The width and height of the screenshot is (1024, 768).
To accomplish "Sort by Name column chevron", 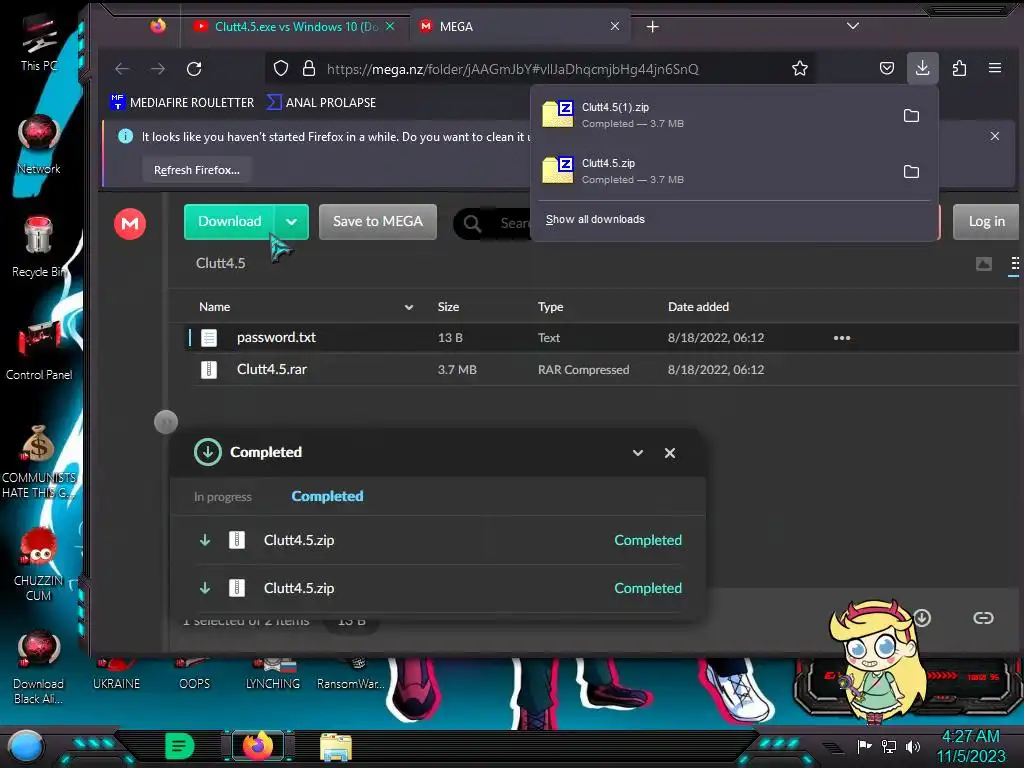I will 409,307.
